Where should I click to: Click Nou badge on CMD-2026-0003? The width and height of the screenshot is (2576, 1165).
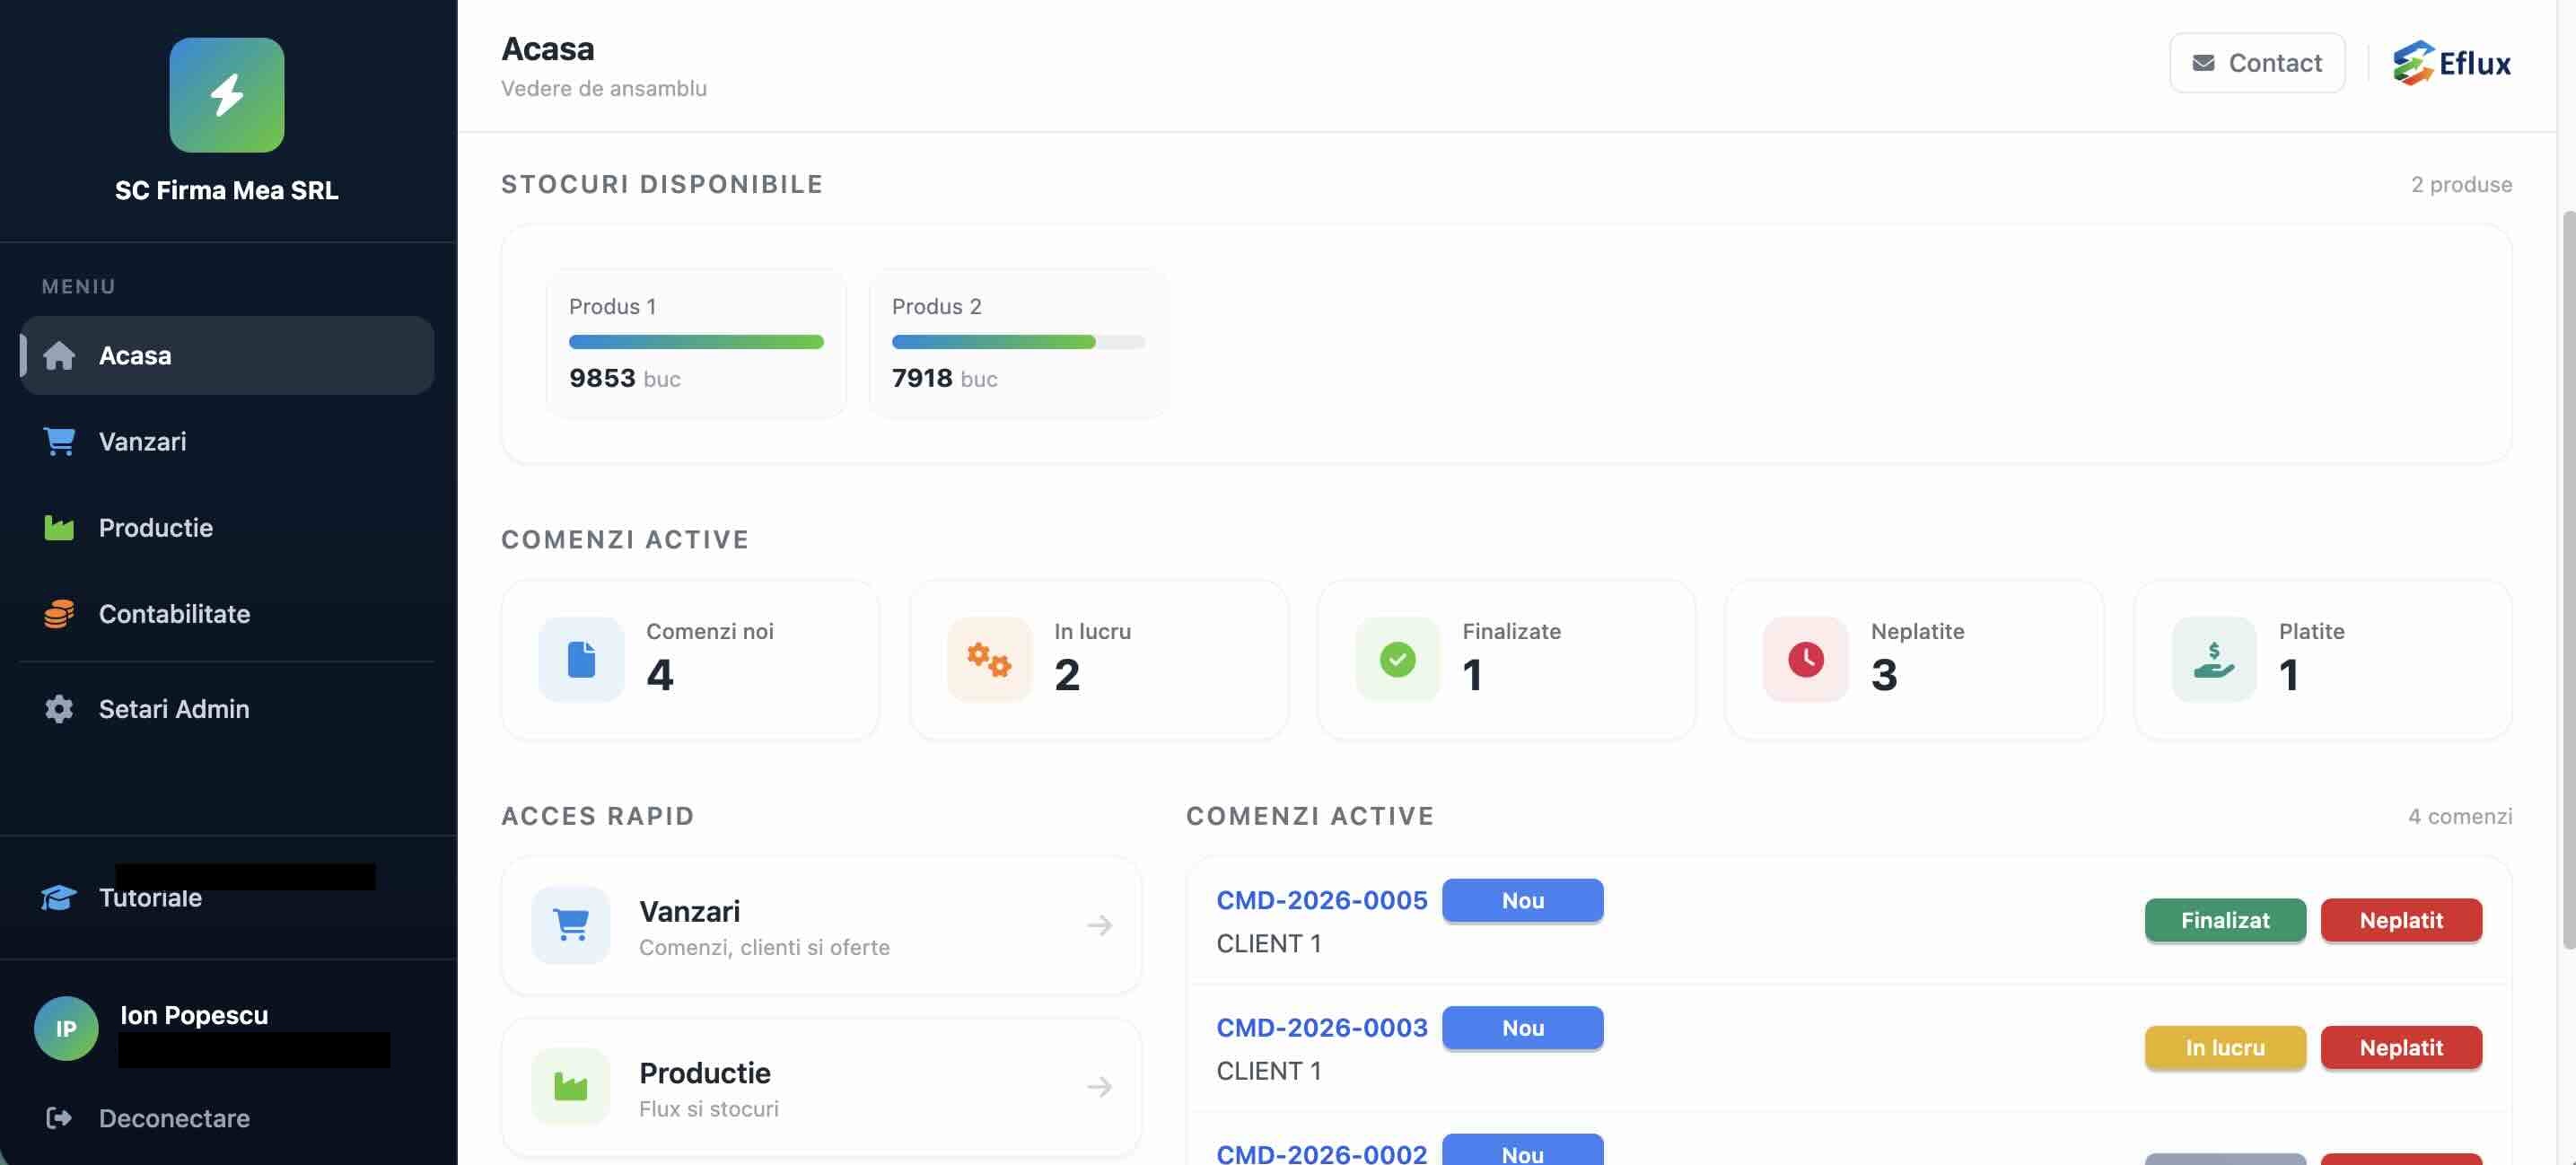pyautogui.click(x=1522, y=1027)
